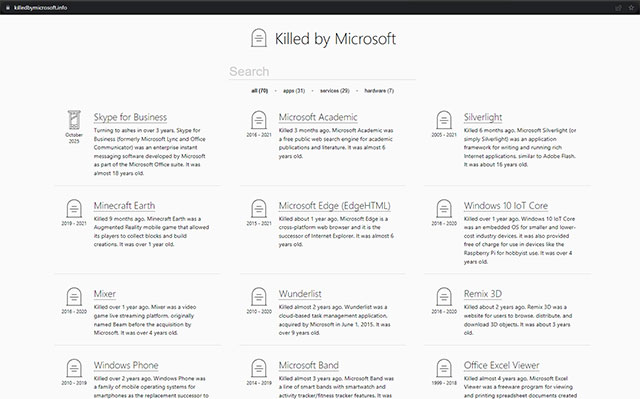This screenshot has height=399, width=640.
Task: Click the 2010 - 2020 dates under Wunderlist
Action: pos(259,311)
